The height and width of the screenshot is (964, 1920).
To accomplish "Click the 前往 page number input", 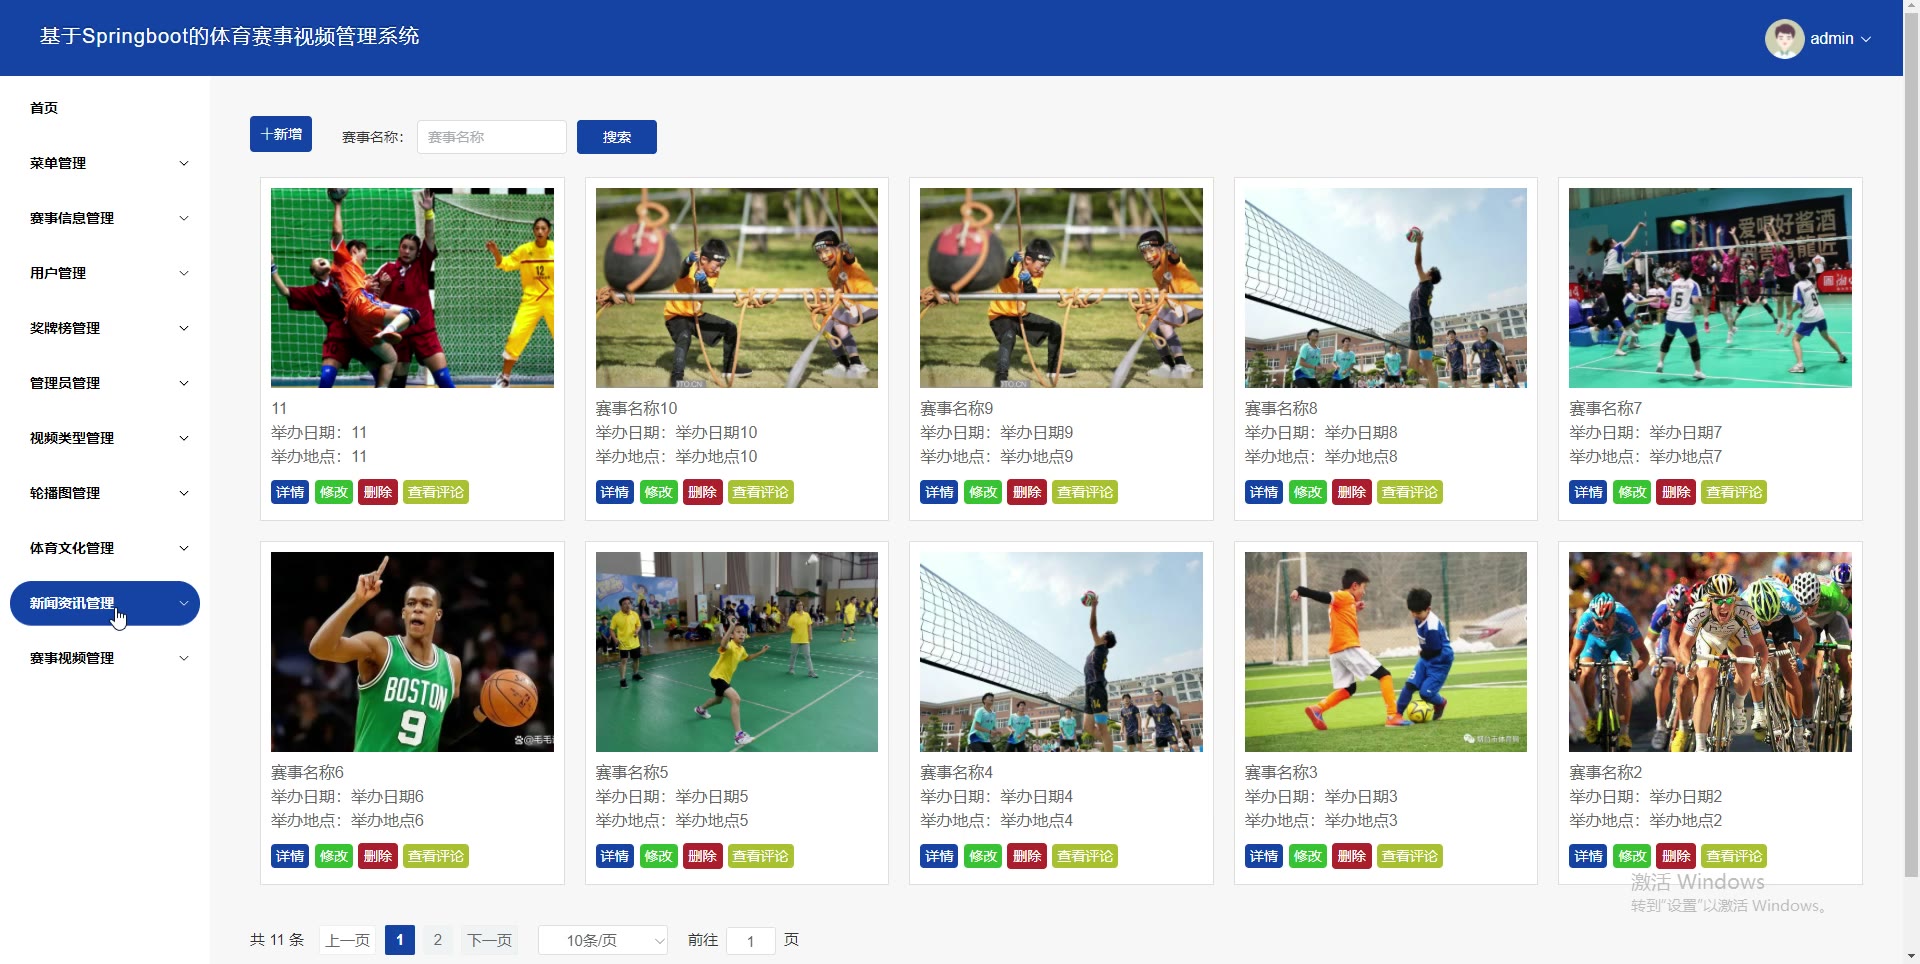I will pyautogui.click(x=751, y=941).
